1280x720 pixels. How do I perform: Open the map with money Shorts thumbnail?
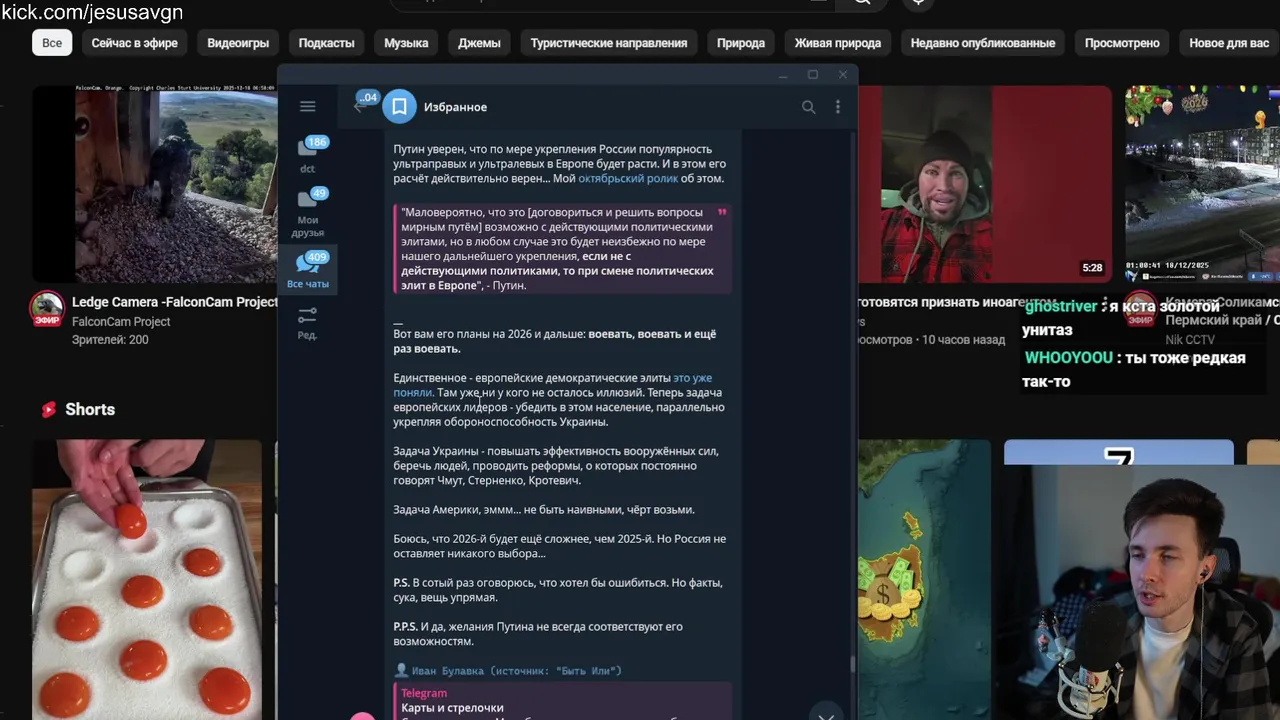[x=924, y=580]
